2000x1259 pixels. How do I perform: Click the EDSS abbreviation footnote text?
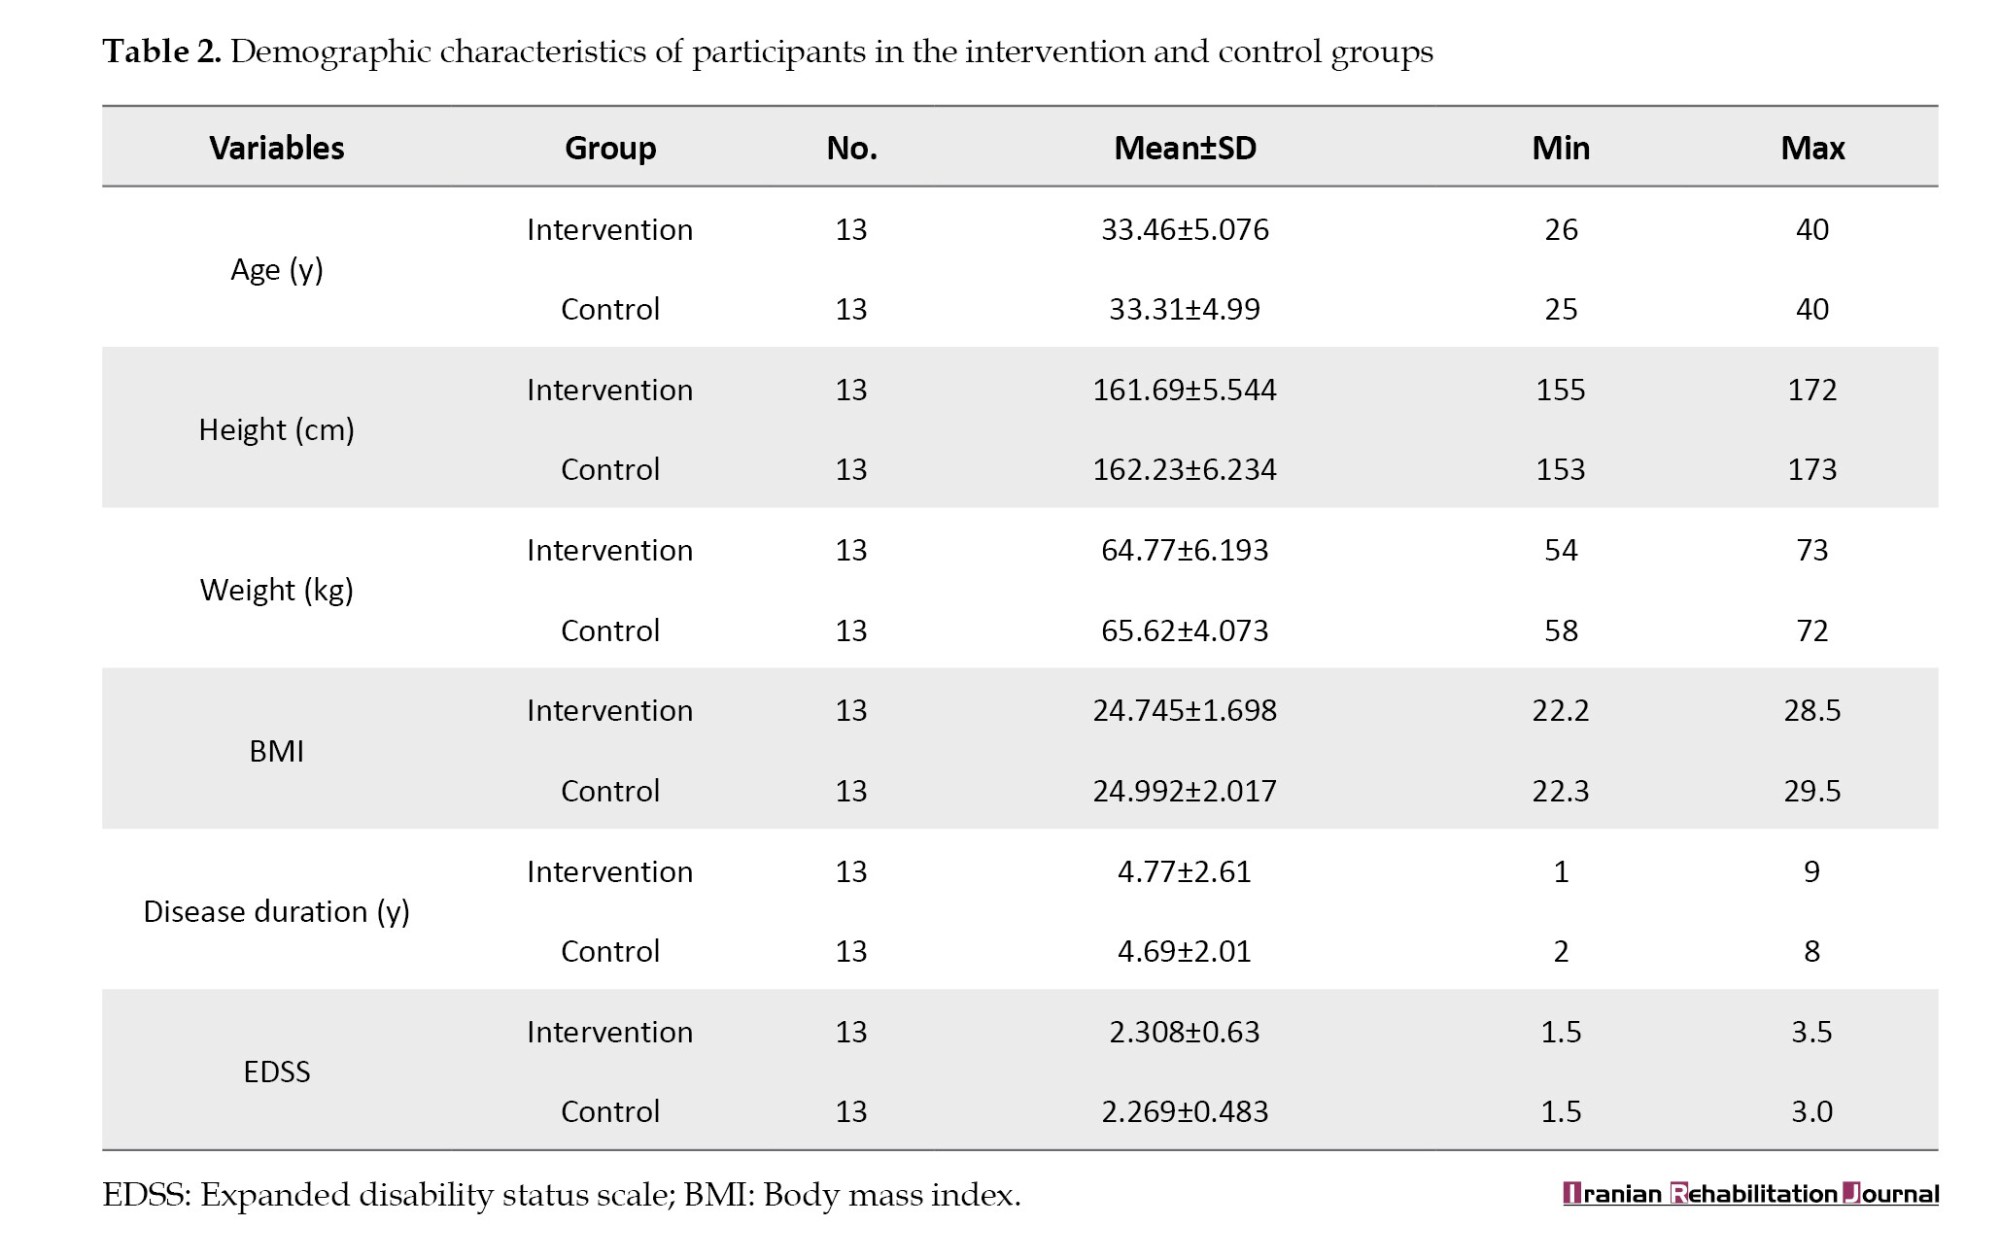point(561,1195)
